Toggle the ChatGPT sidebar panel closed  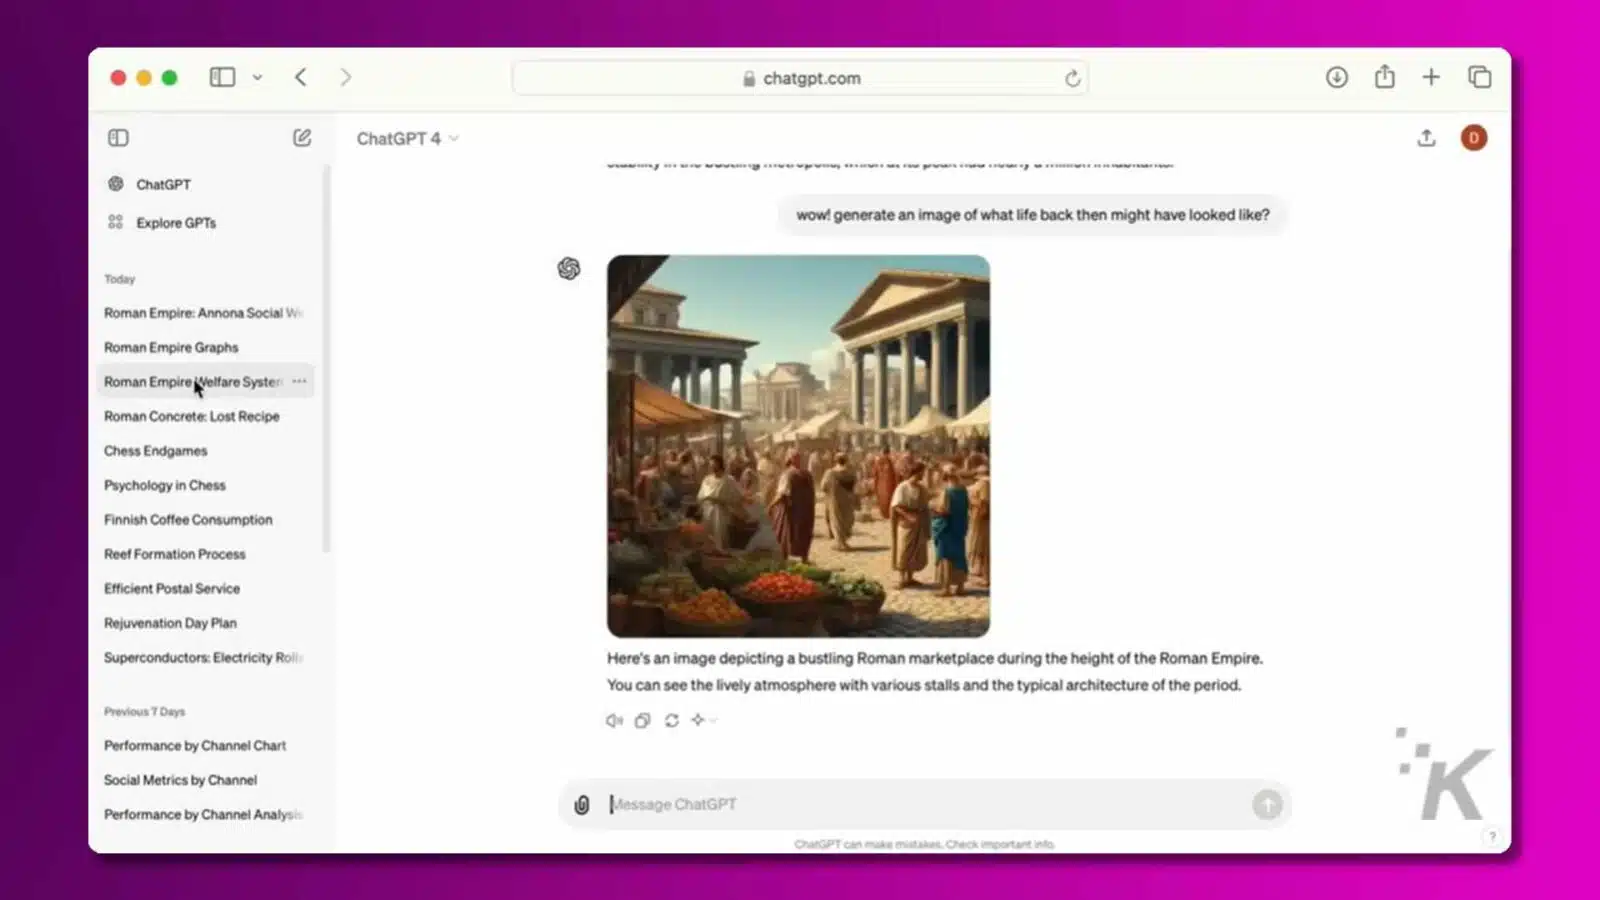(x=118, y=138)
